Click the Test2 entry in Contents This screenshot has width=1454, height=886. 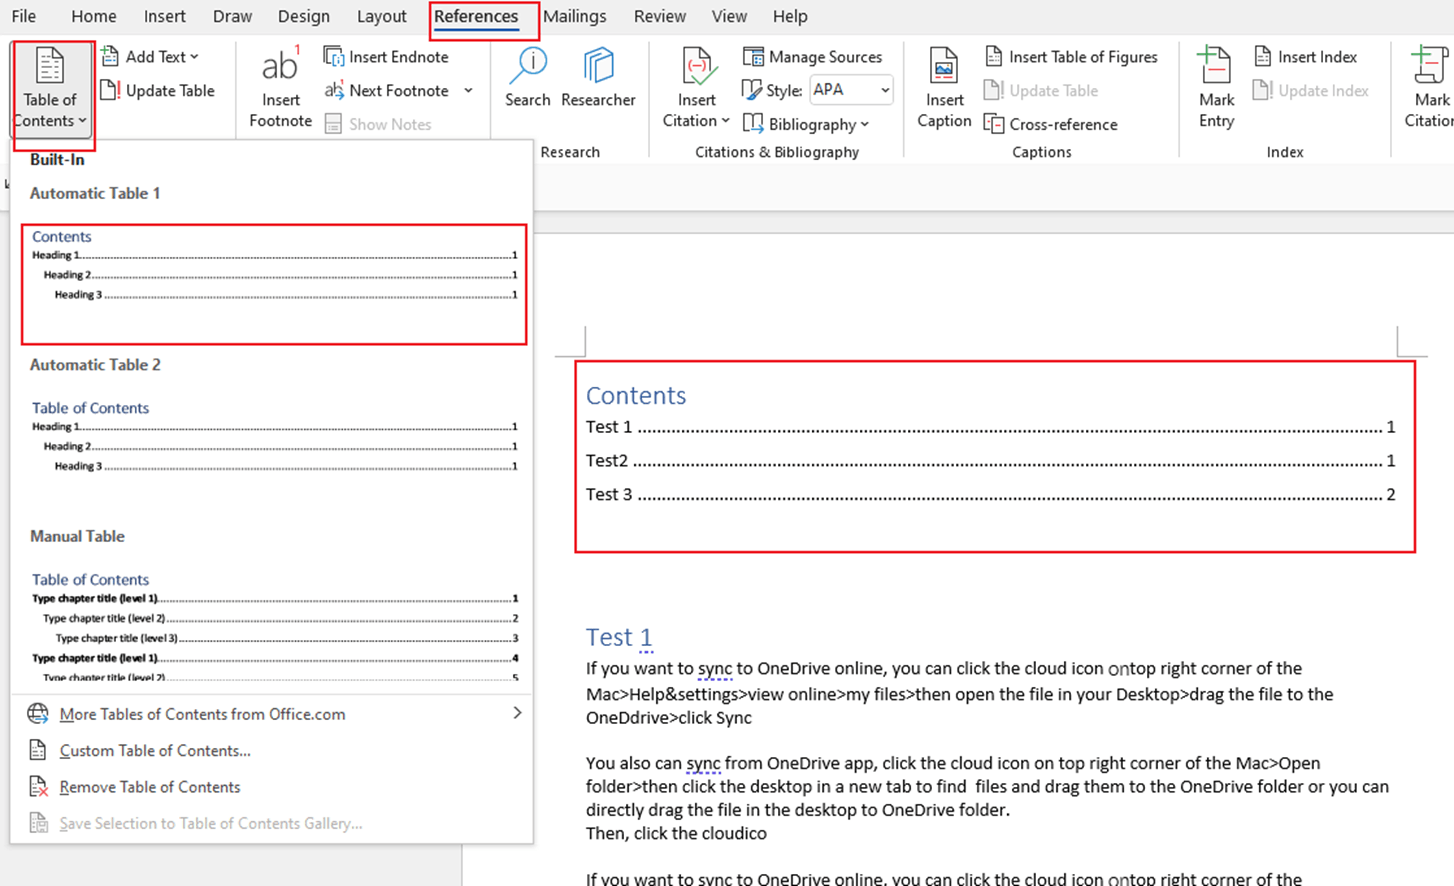tap(990, 461)
